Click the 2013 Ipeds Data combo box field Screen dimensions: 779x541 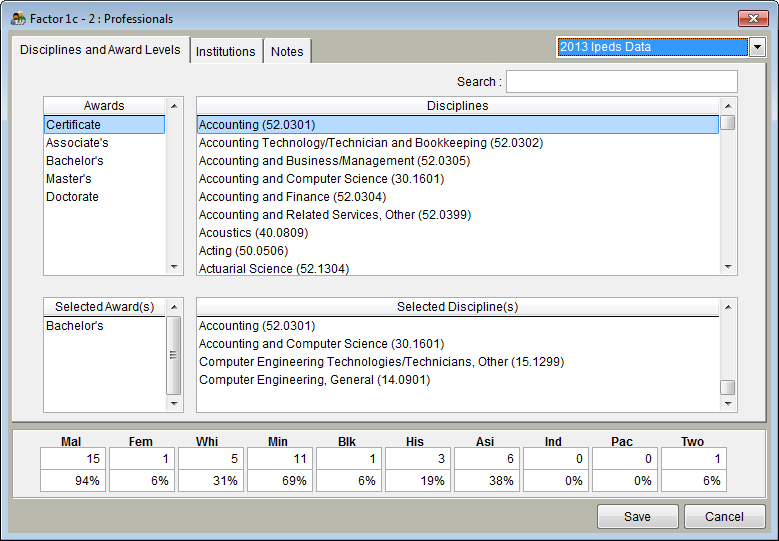point(652,47)
